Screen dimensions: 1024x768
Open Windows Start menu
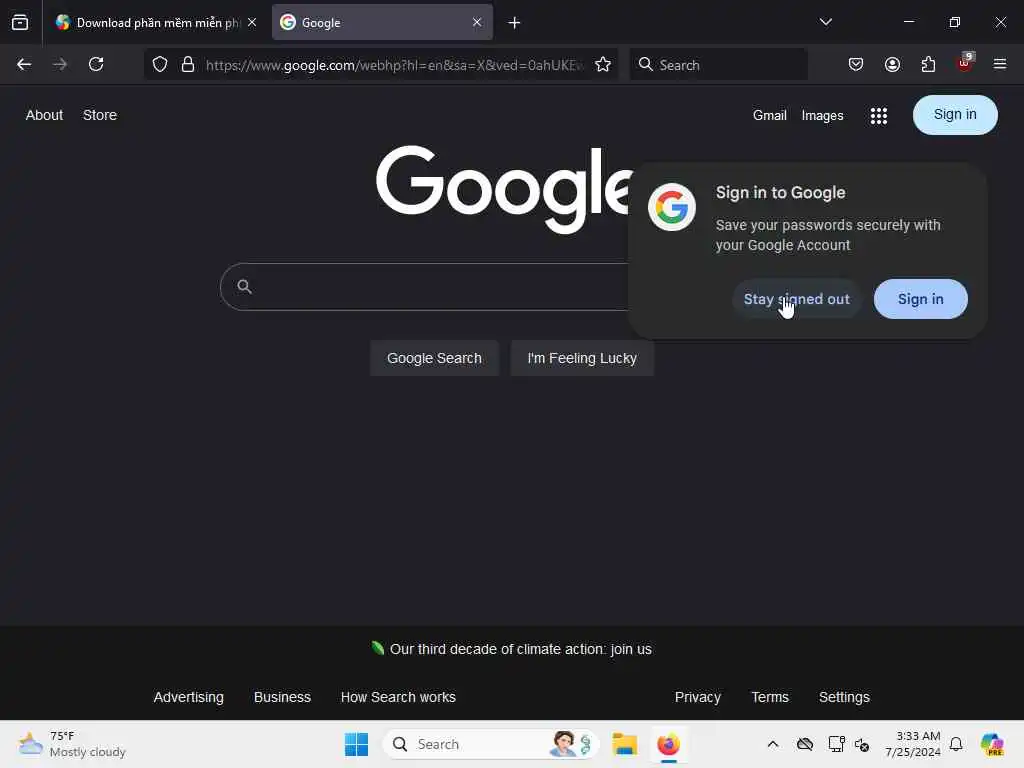tap(356, 744)
